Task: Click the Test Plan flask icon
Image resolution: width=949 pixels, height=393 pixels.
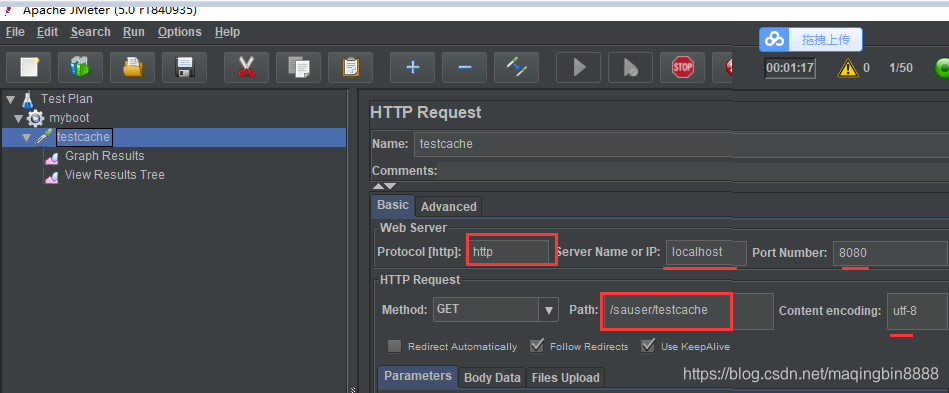Action: click(27, 99)
